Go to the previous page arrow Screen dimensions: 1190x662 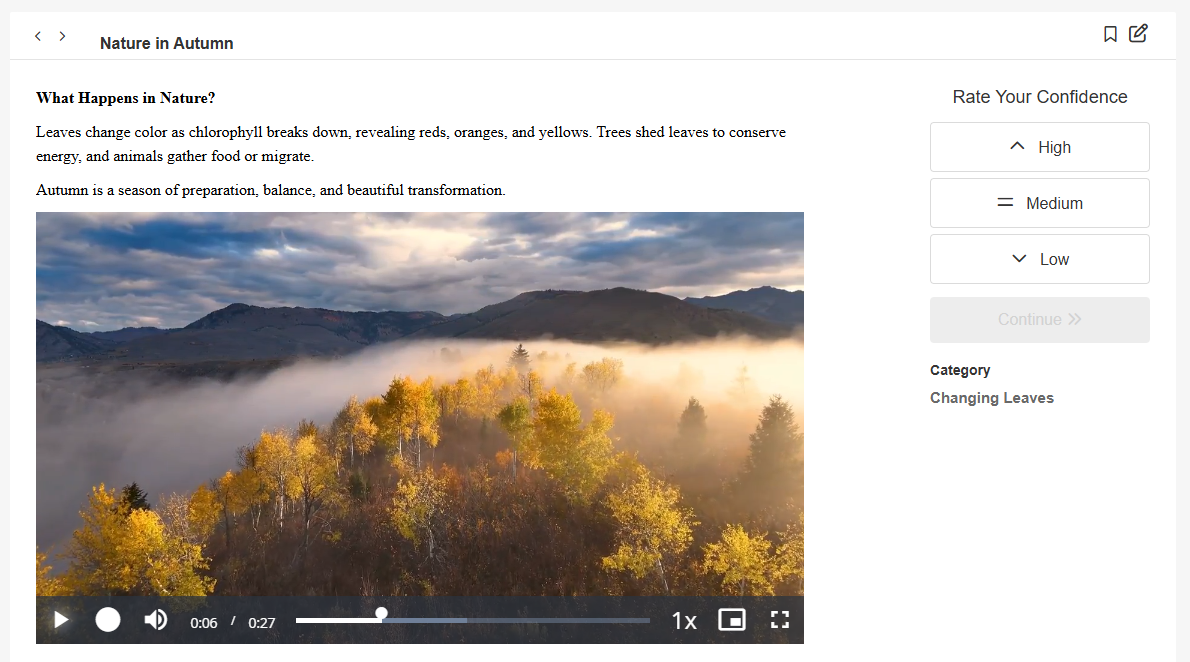click(x=38, y=36)
